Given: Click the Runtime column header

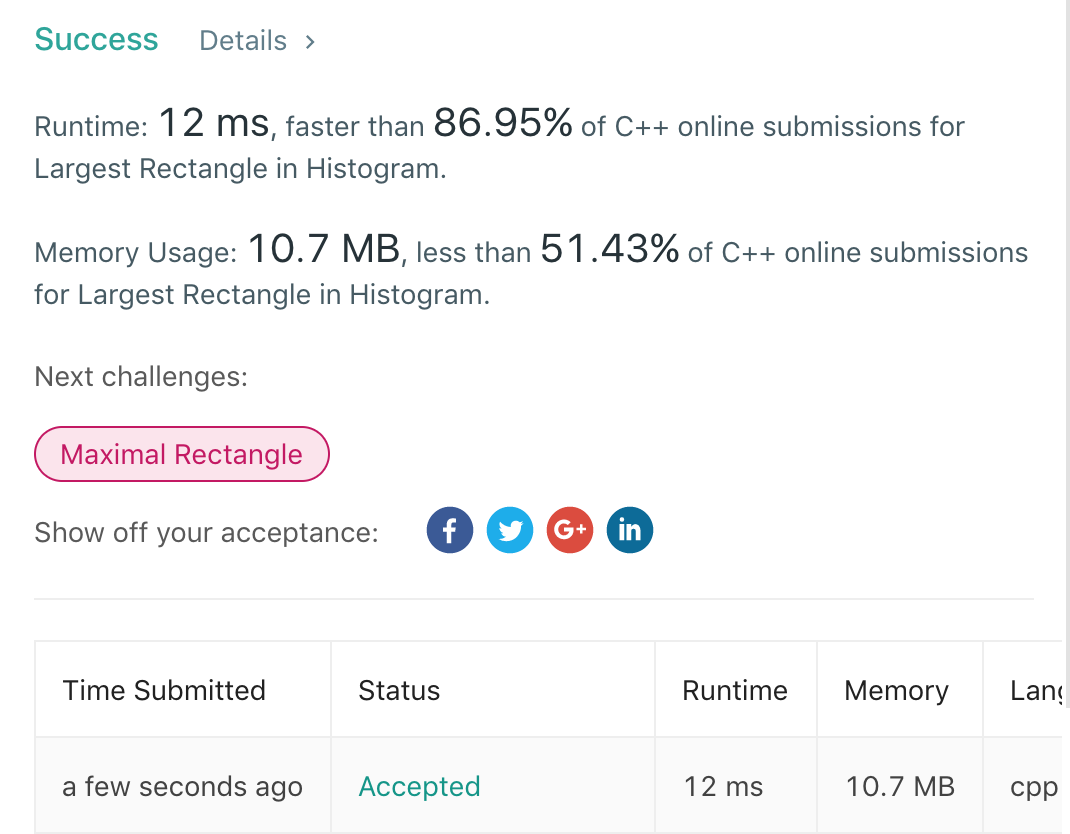Looking at the screenshot, I should pyautogui.click(x=735, y=690).
